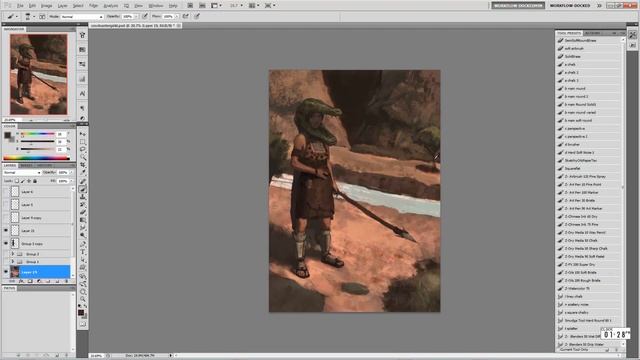Open the brush Flow slider arrow
The width and height of the screenshot is (640, 360).
pos(177,16)
